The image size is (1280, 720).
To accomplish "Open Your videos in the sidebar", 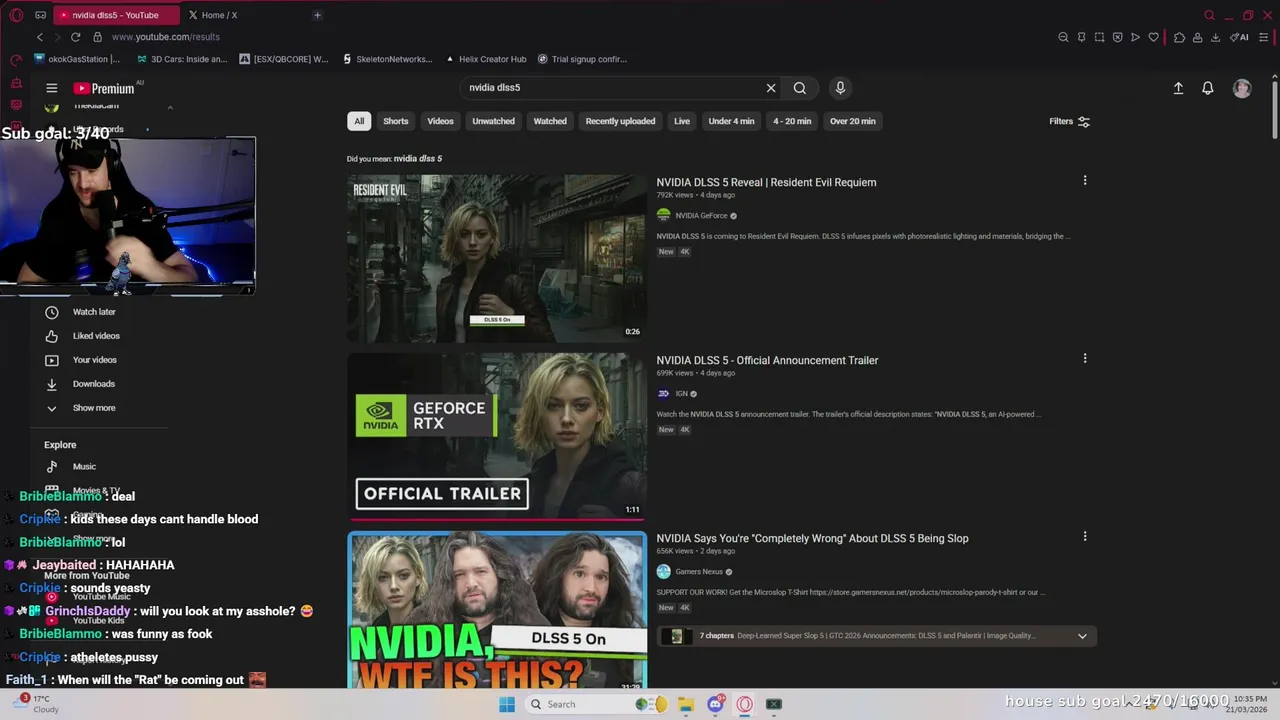I will (94, 360).
